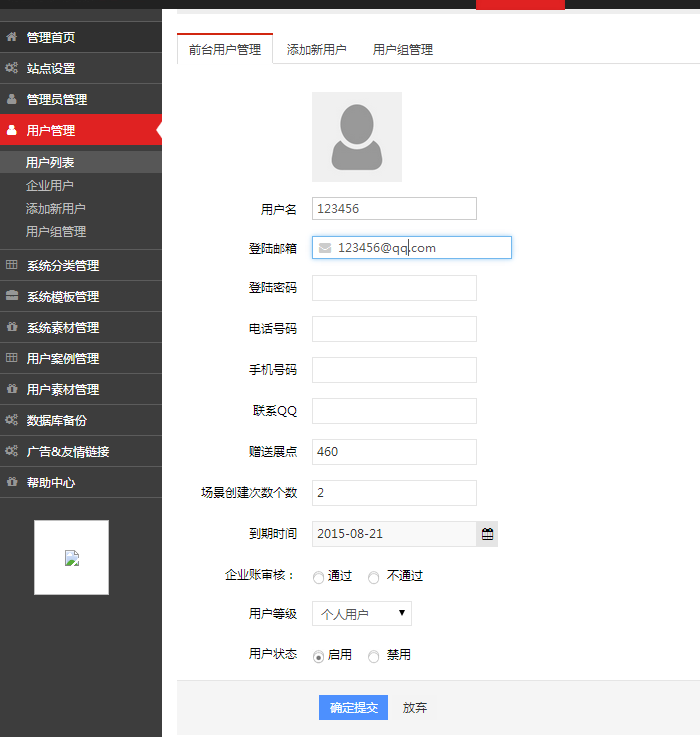Focus the 手机号码 input field

[394, 369]
